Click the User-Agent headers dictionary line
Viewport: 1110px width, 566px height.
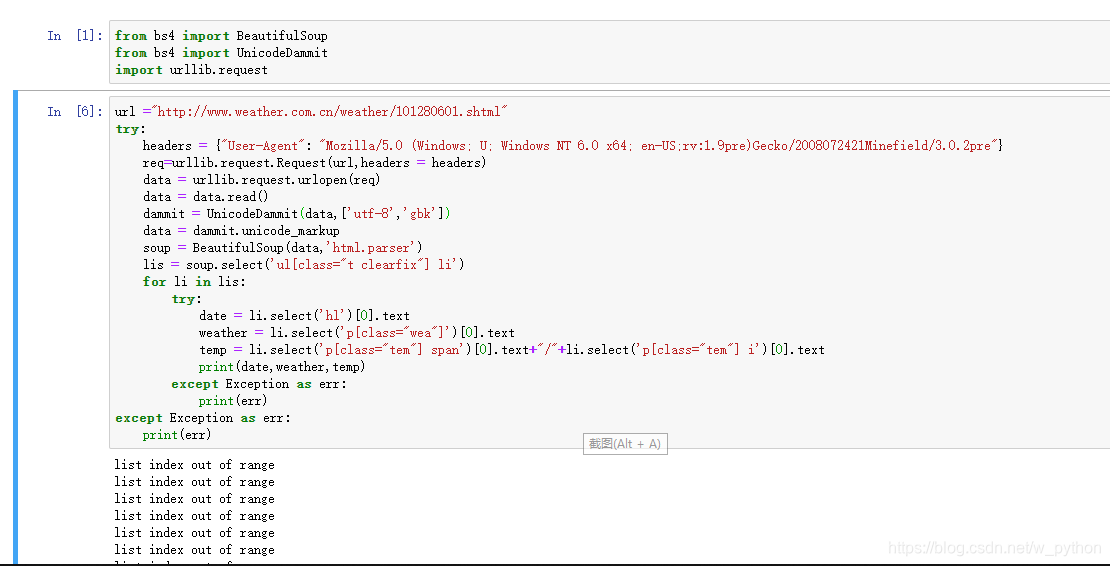click(x=573, y=146)
